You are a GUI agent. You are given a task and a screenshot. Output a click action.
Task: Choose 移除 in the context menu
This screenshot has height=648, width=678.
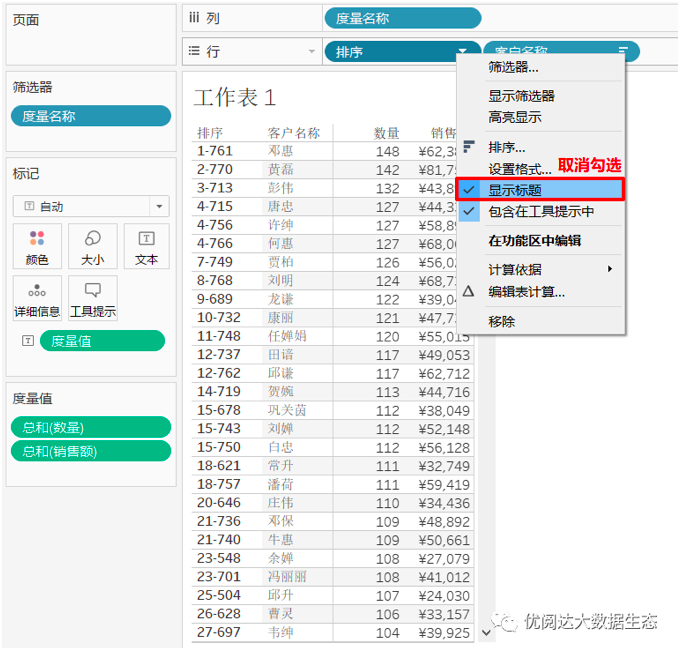(x=502, y=321)
